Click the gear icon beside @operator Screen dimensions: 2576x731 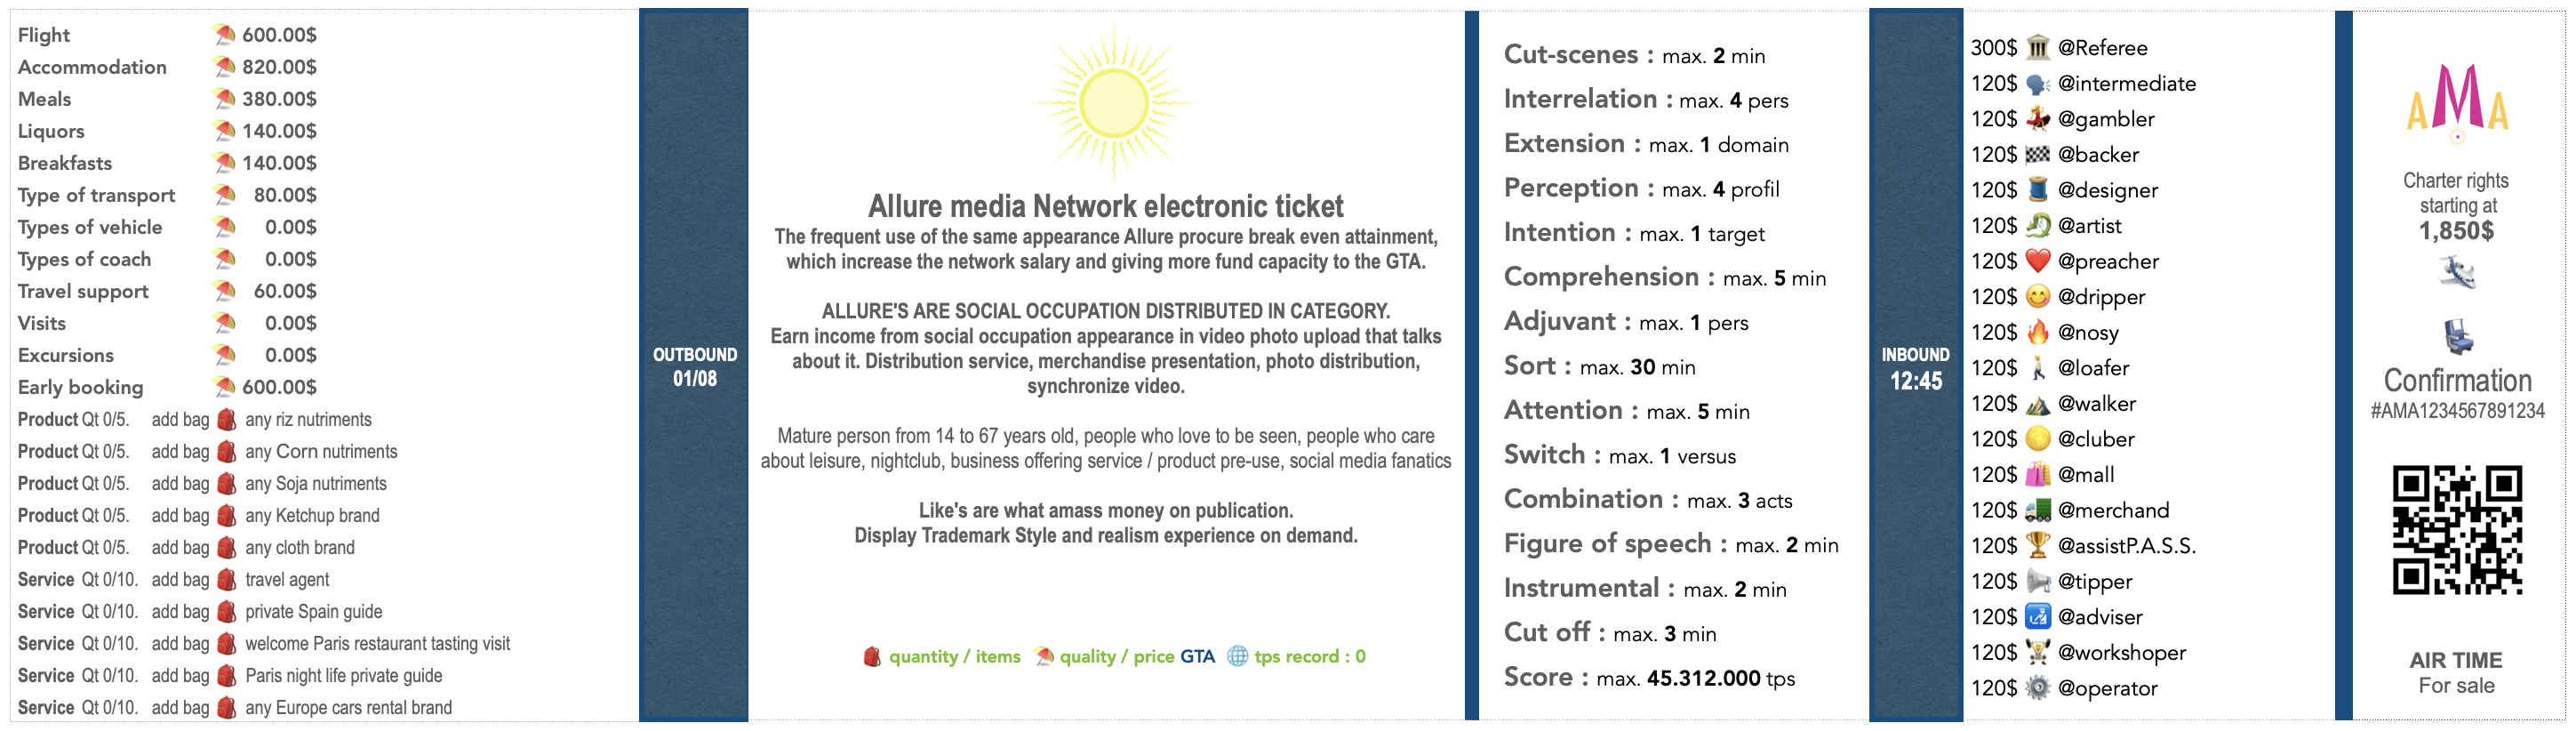(2037, 688)
